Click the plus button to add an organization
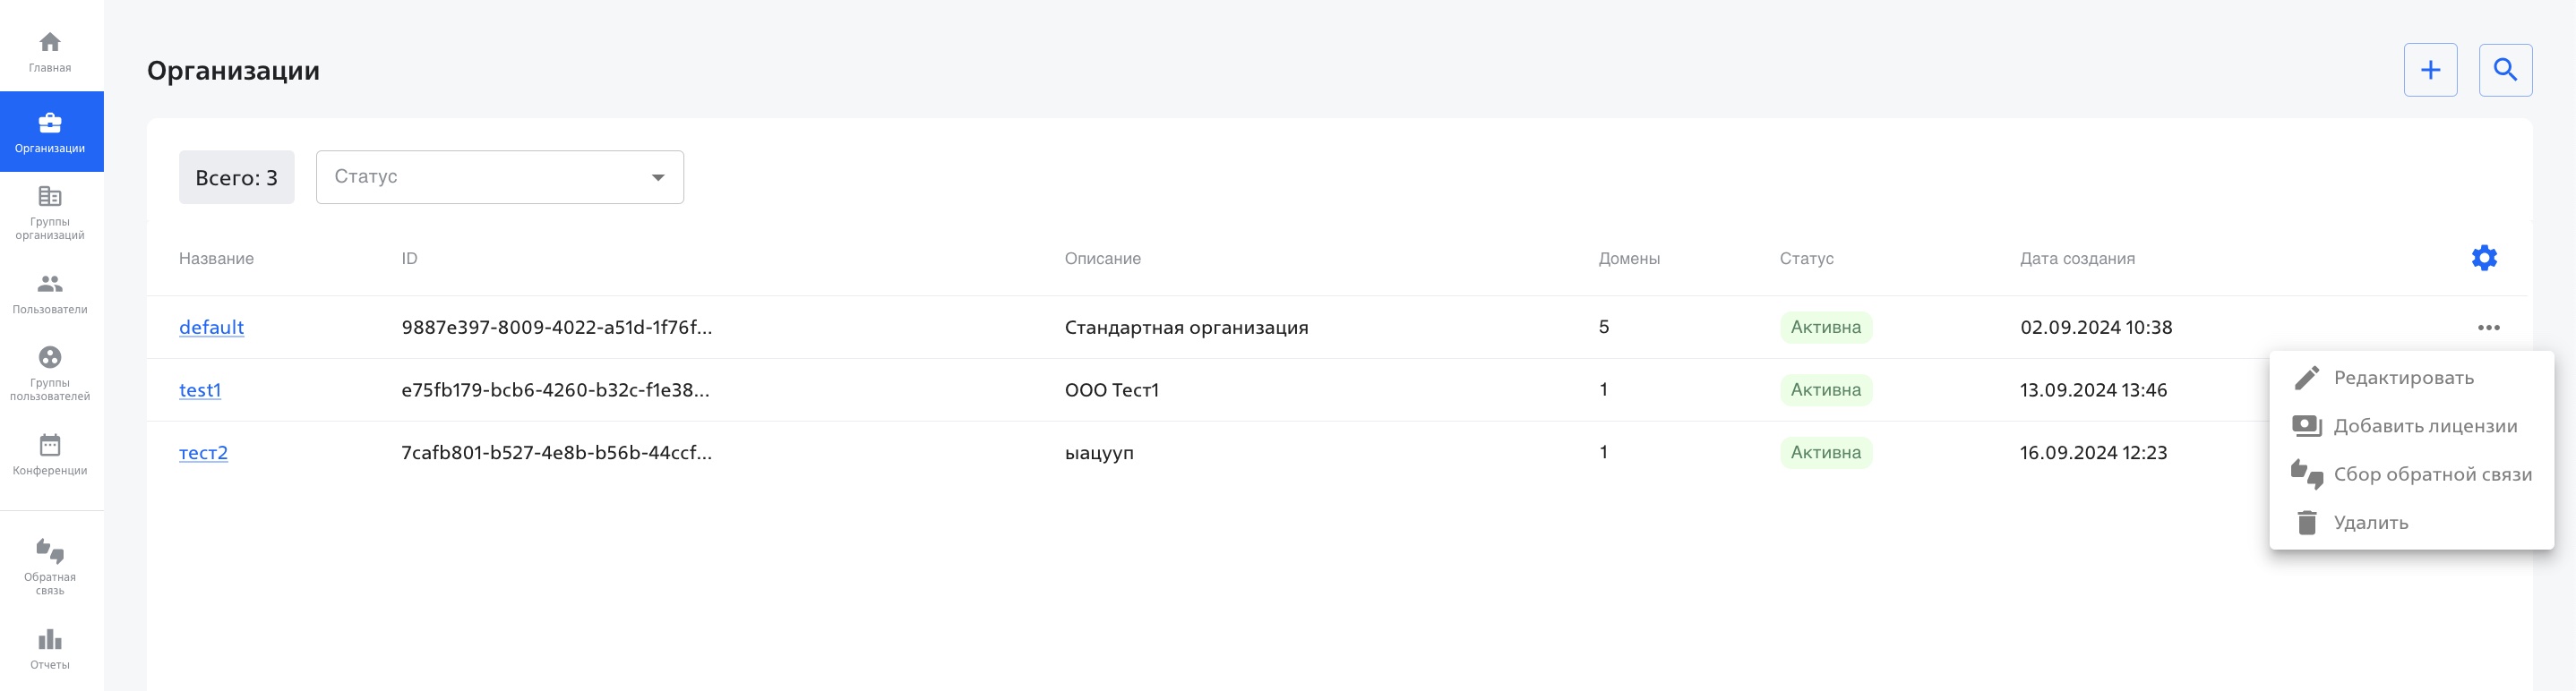The image size is (2576, 691). point(2430,70)
